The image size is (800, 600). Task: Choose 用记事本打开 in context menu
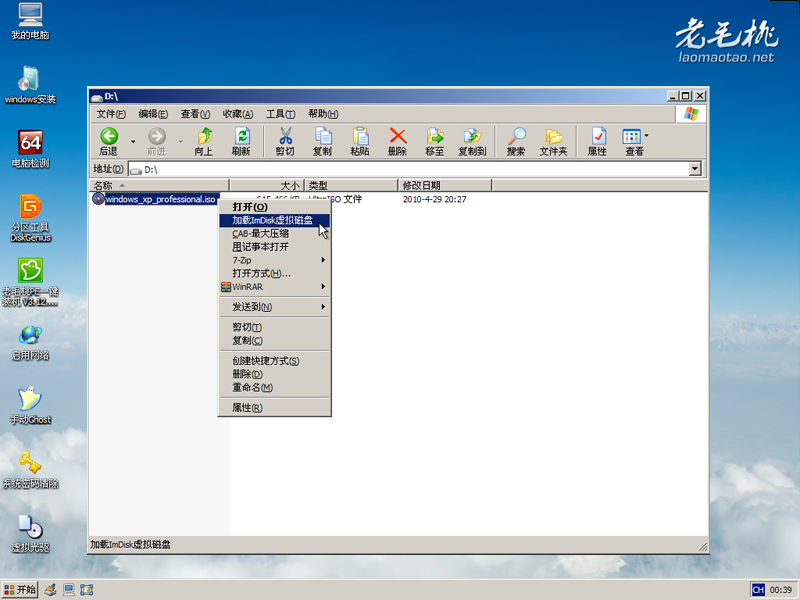coord(274,247)
